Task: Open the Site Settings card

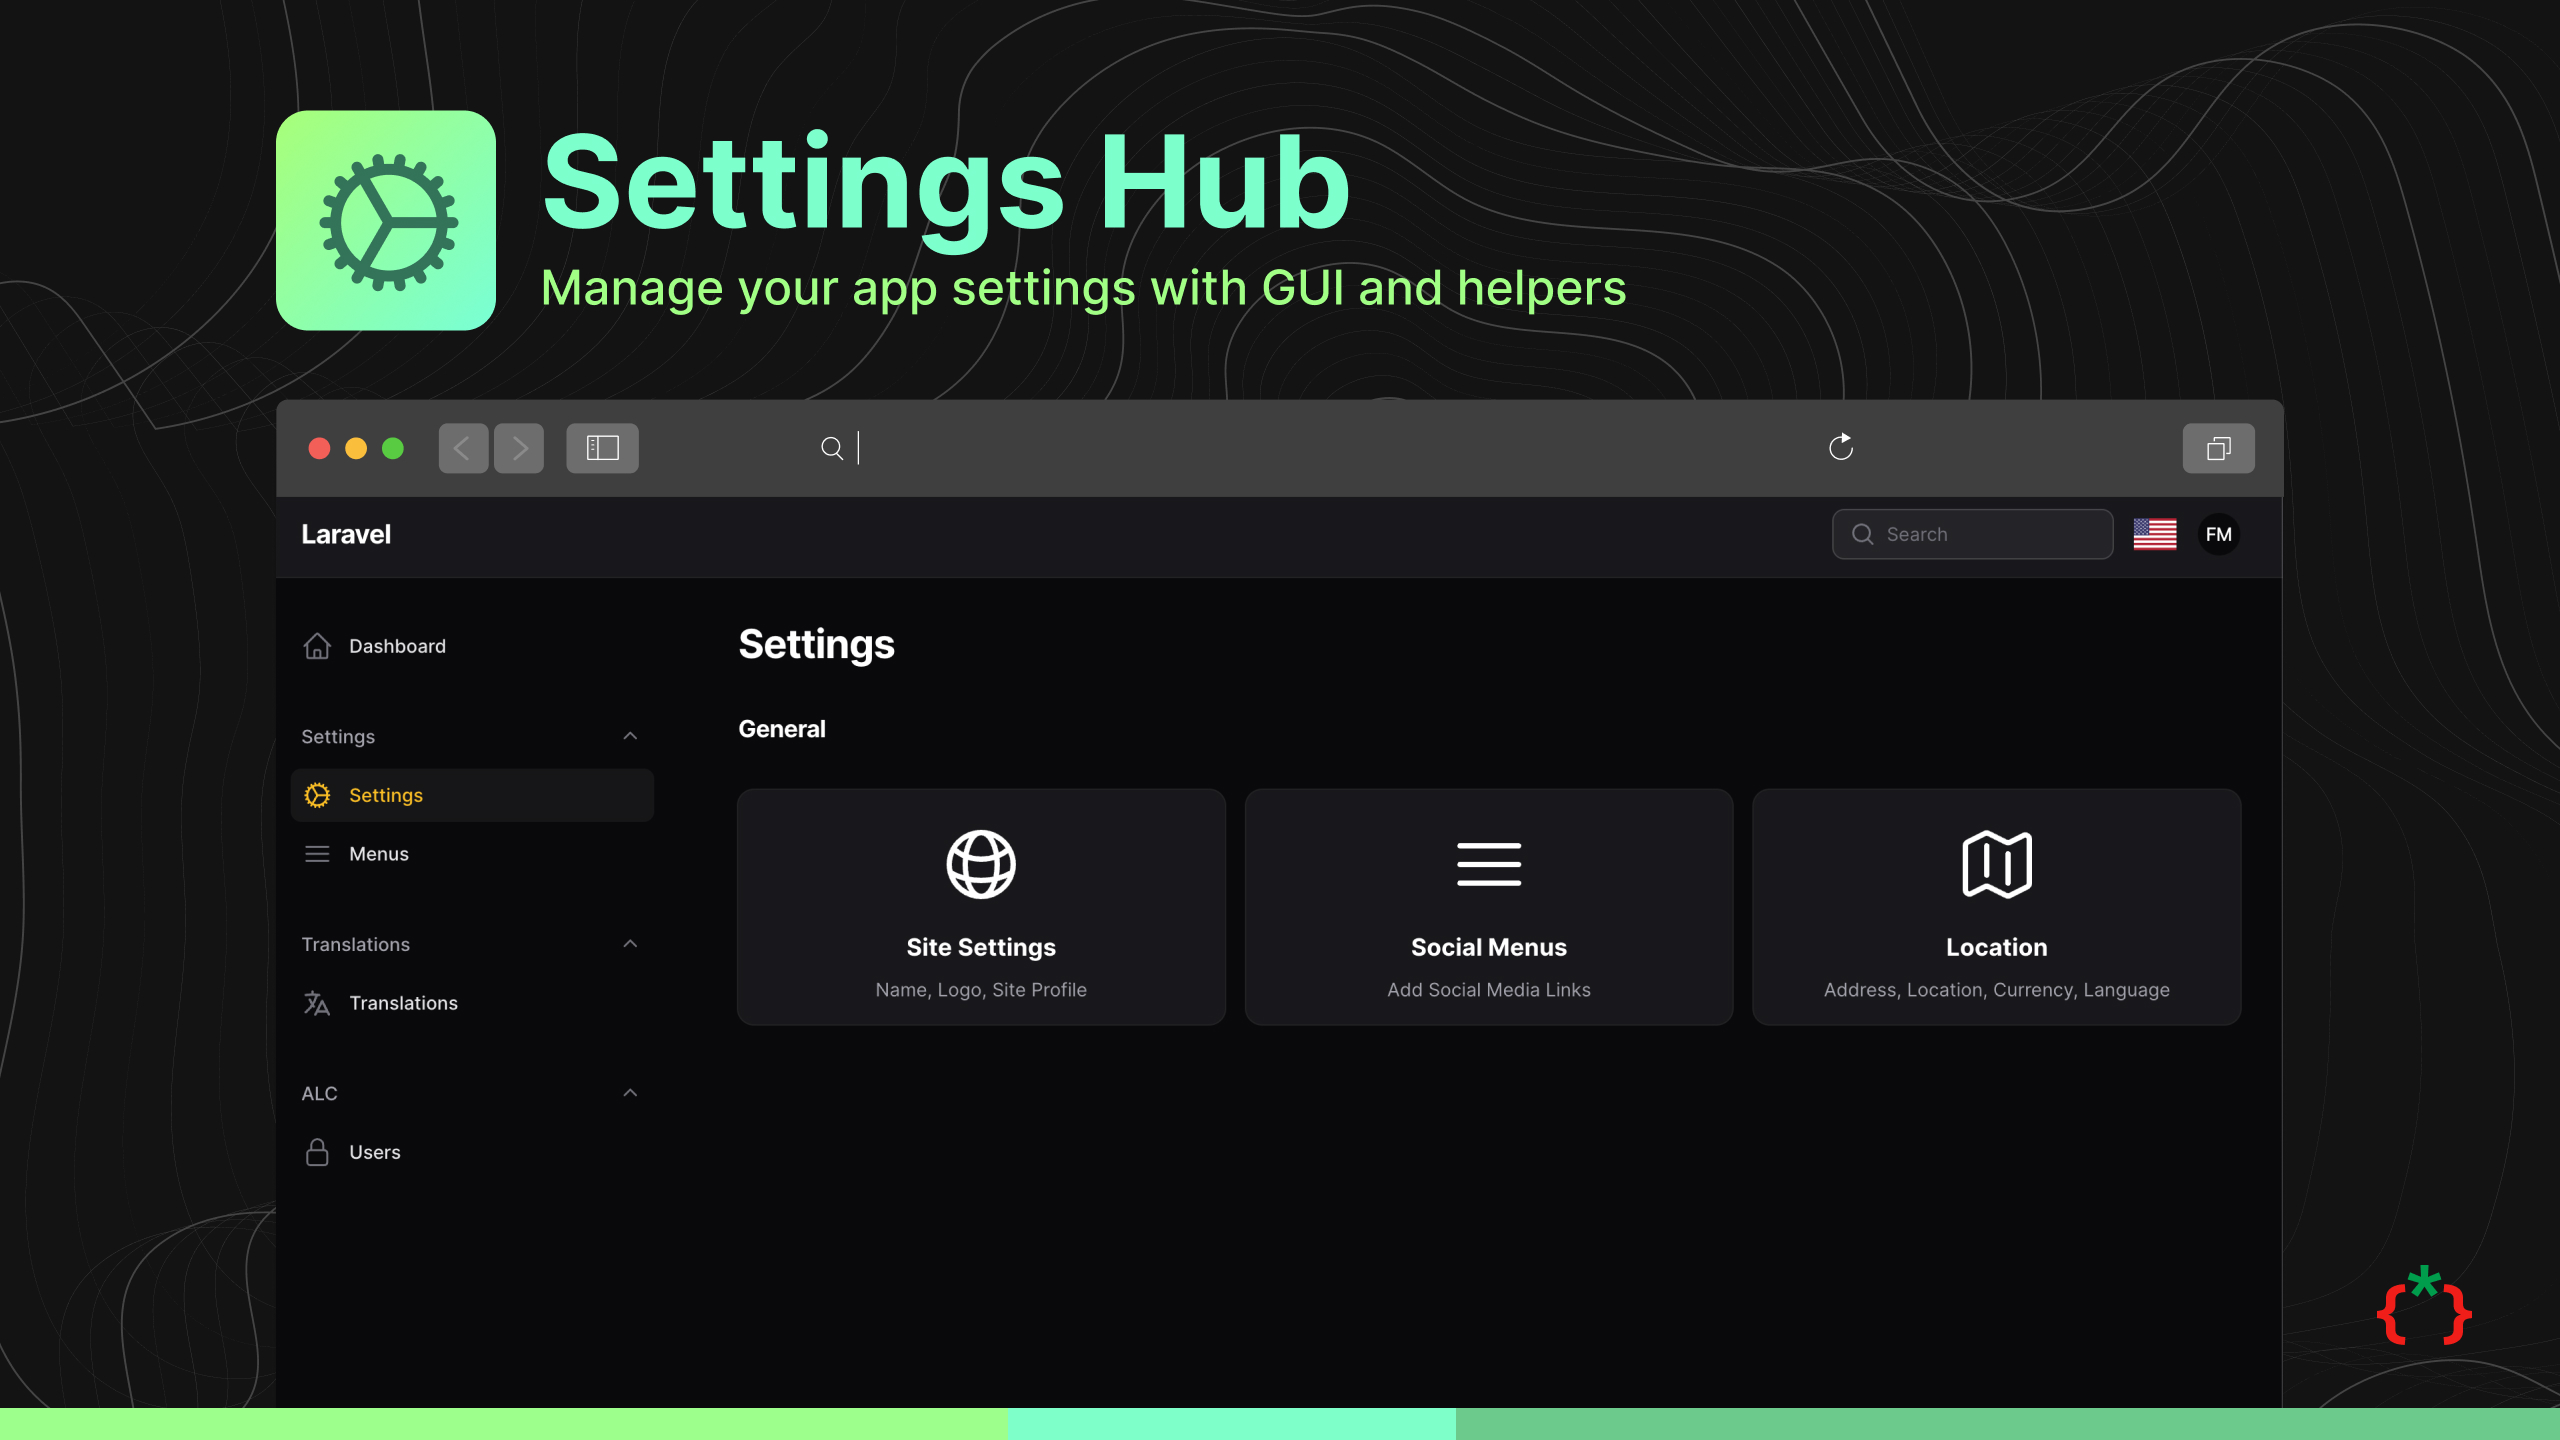Action: 981,905
